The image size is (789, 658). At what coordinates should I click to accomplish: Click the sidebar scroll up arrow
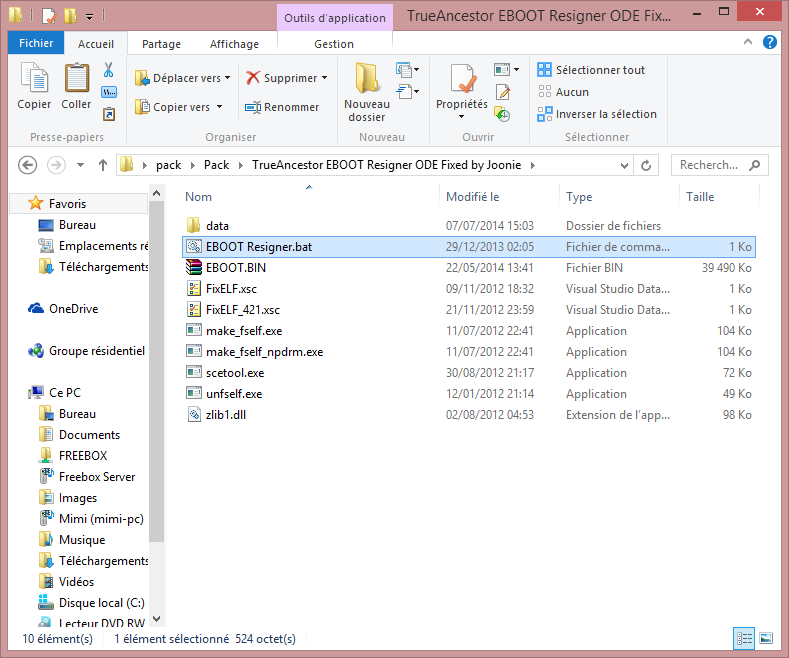click(x=156, y=193)
